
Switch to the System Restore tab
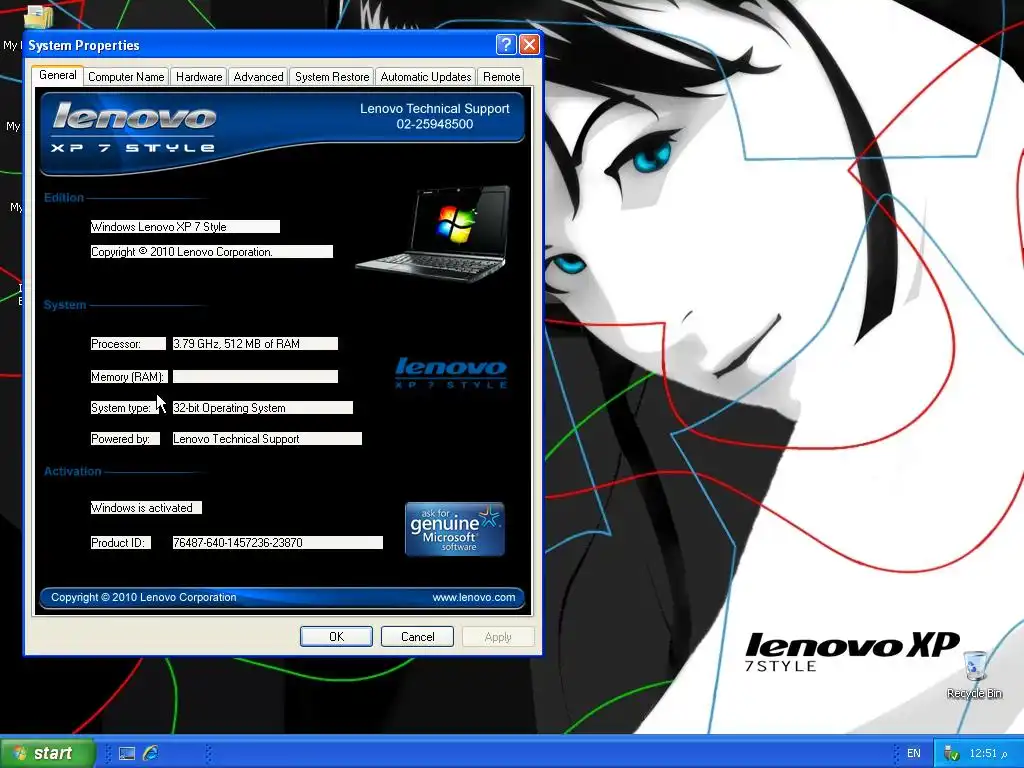(332, 77)
